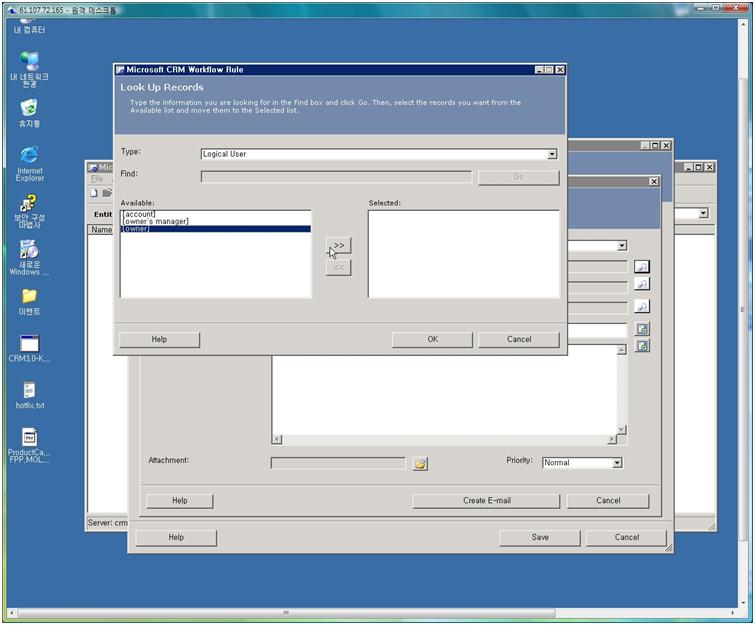Cancel the Look Up Records dialog
755x625 pixels.
[519, 339]
